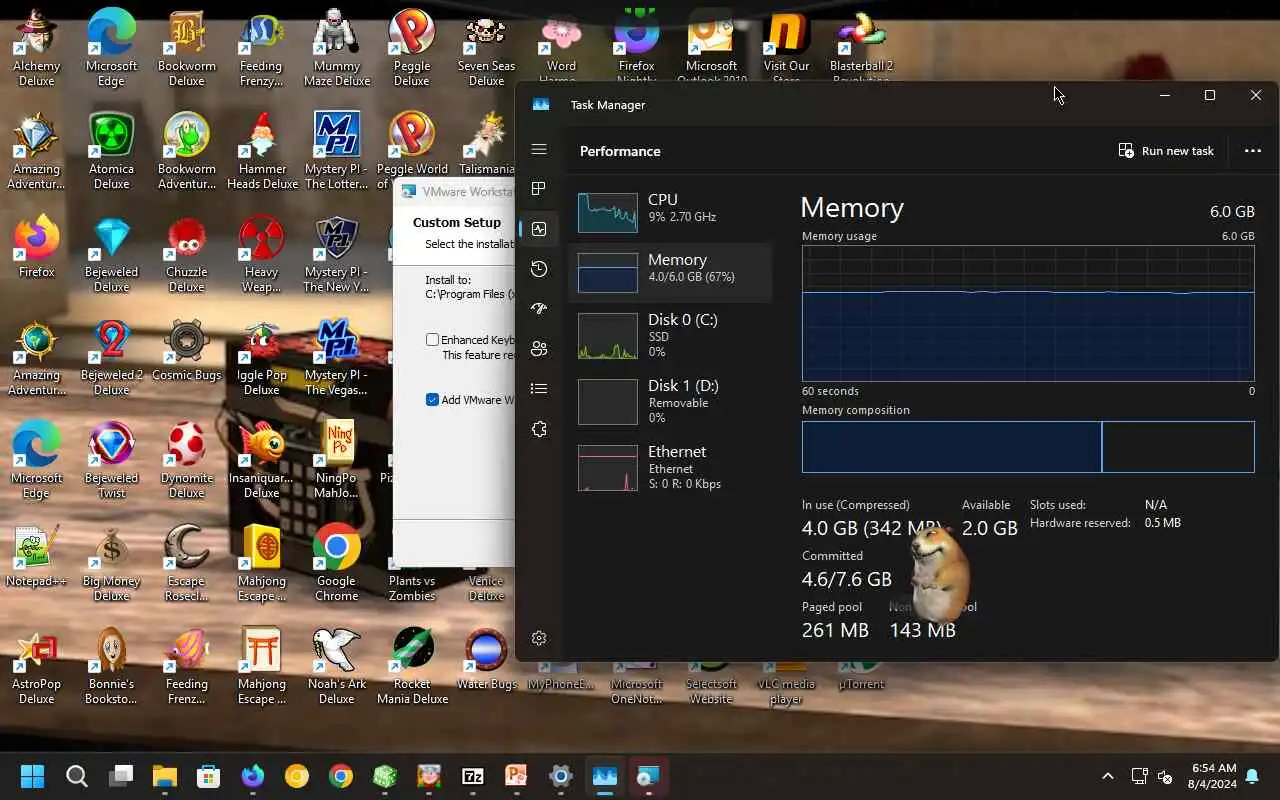The height and width of the screenshot is (800, 1280).
Task: Open notification bell in system tray
Action: 1252,776
